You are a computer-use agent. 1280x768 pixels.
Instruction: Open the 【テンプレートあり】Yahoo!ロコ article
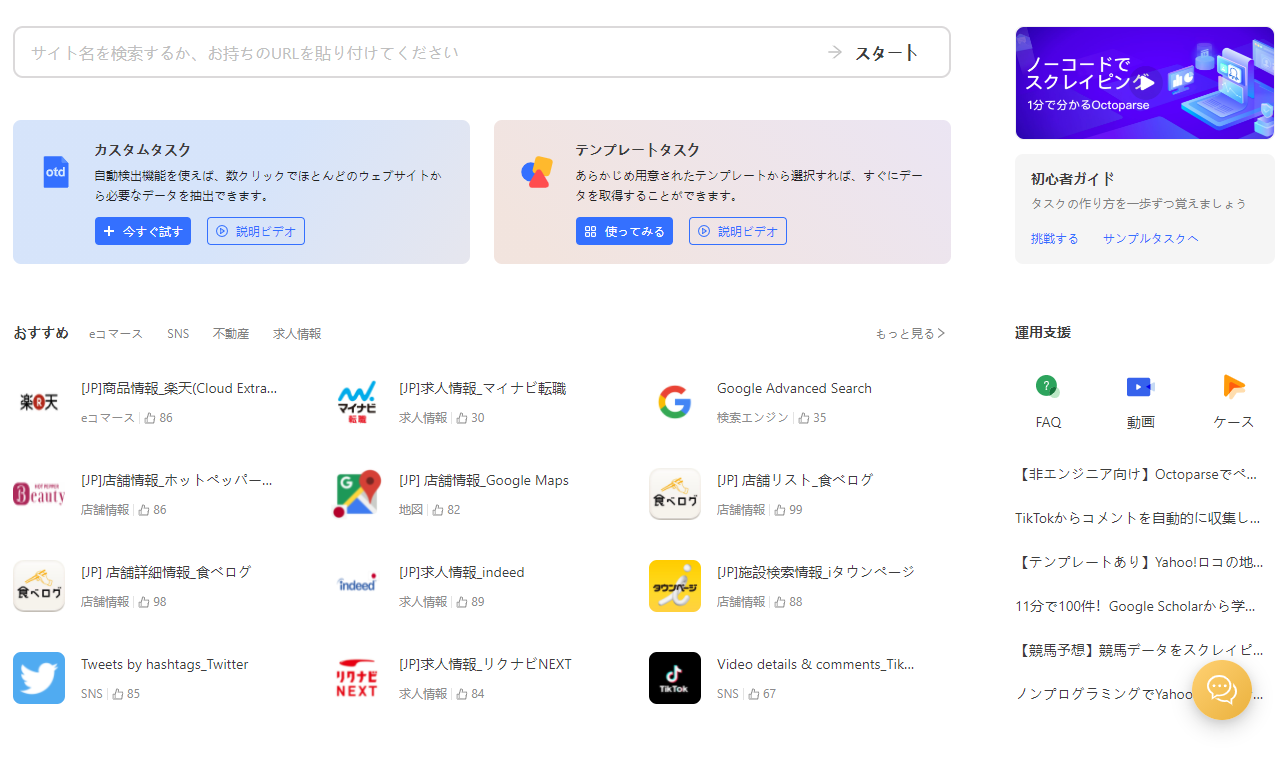click(x=1139, y=562)
